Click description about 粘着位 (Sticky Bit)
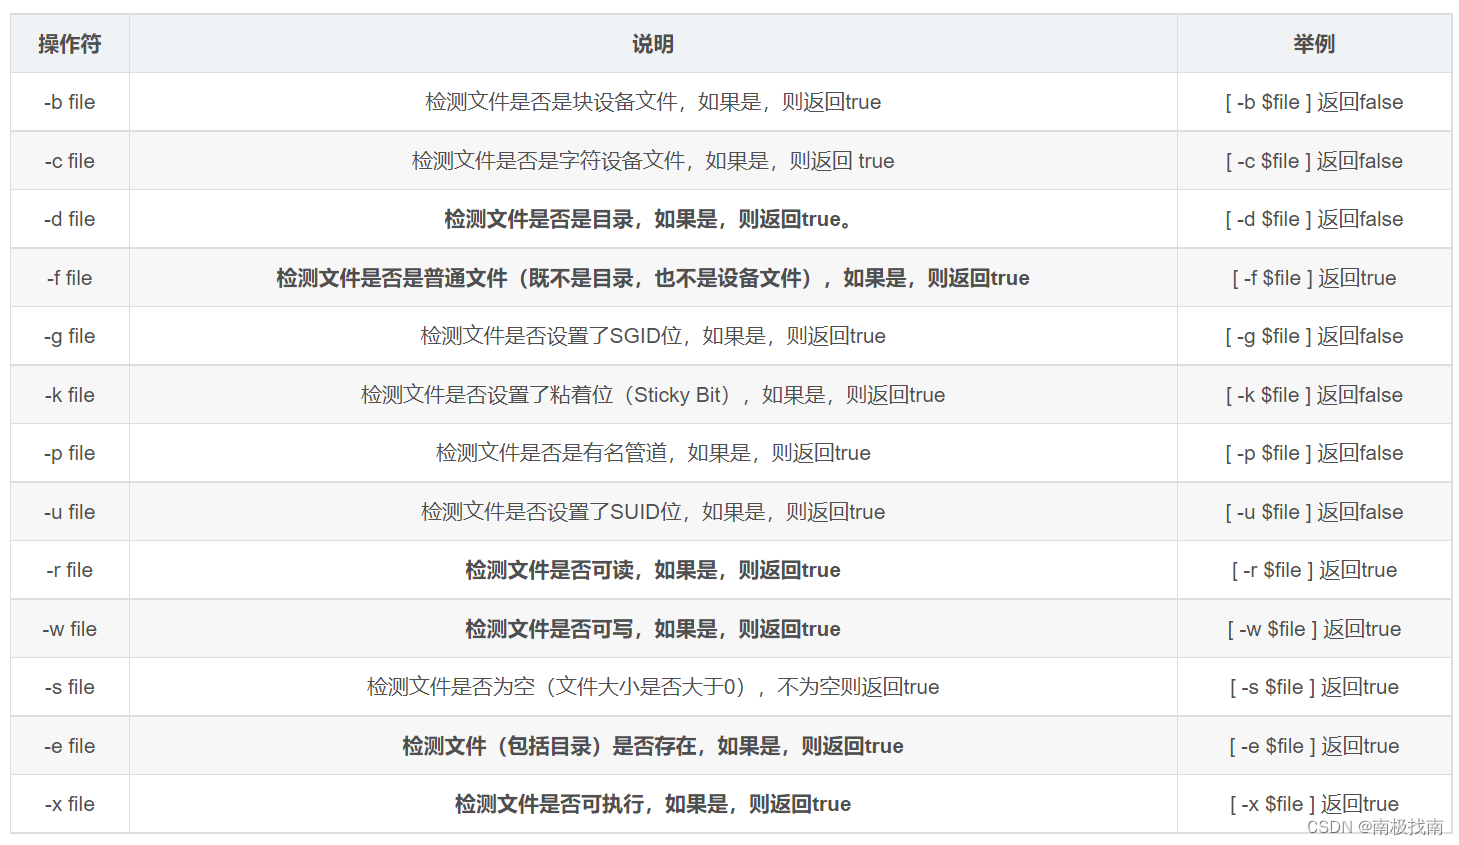 tap(653, 395)
